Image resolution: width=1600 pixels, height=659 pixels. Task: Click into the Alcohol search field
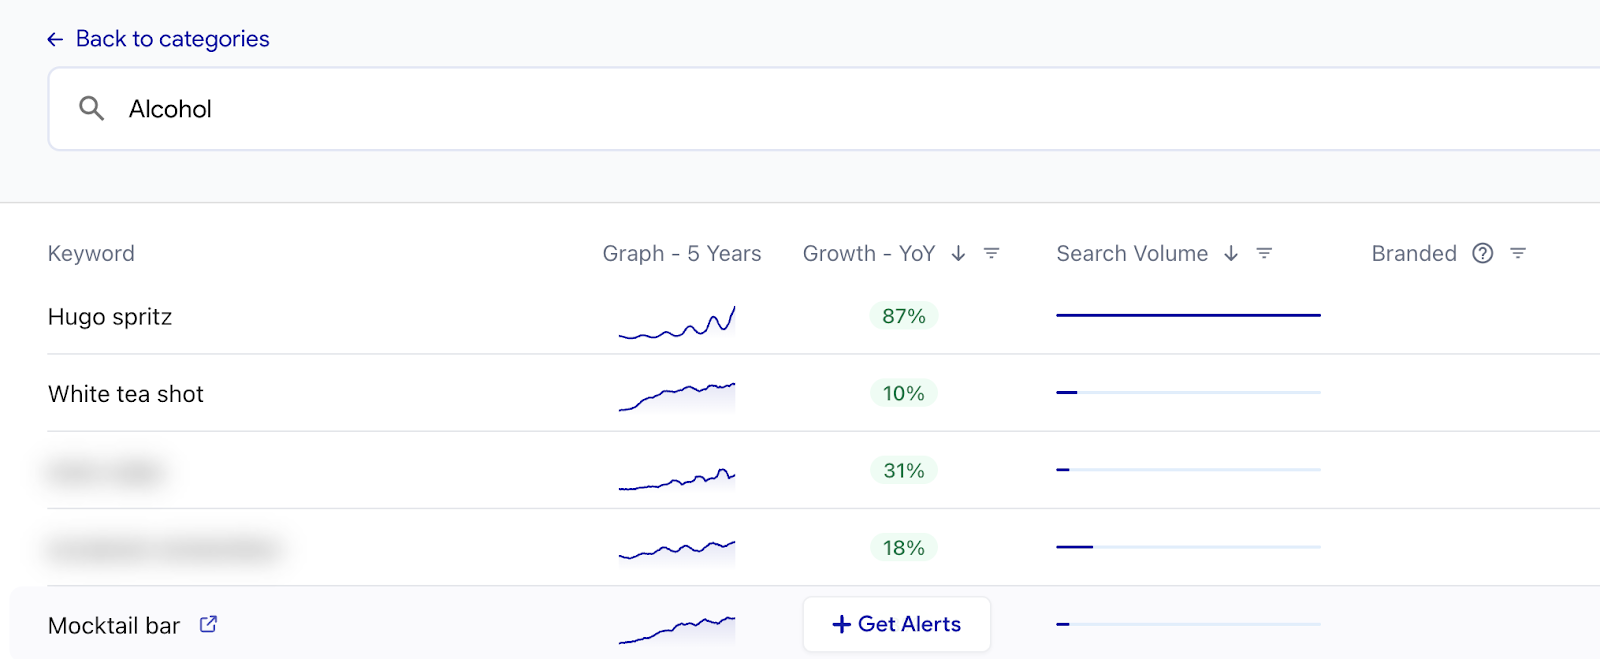pyautogui.click(x=800, y=109)
